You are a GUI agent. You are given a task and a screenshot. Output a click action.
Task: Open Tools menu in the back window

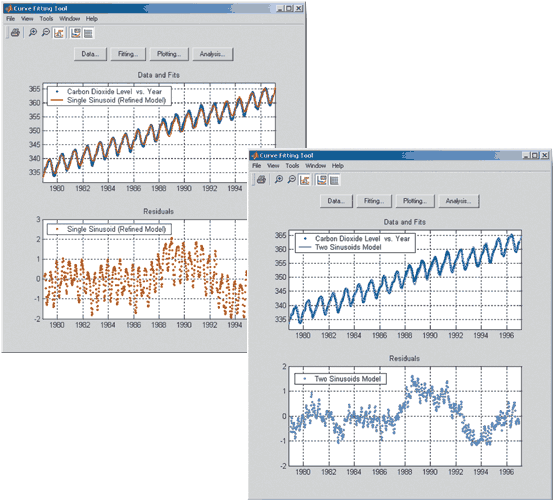(x=46, y=19)
